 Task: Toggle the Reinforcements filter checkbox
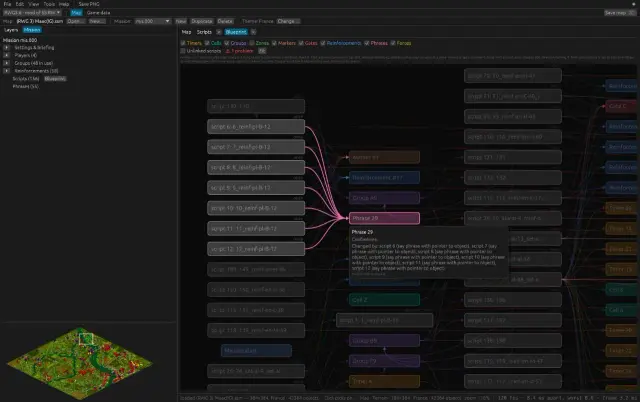[x=323, y=43]
